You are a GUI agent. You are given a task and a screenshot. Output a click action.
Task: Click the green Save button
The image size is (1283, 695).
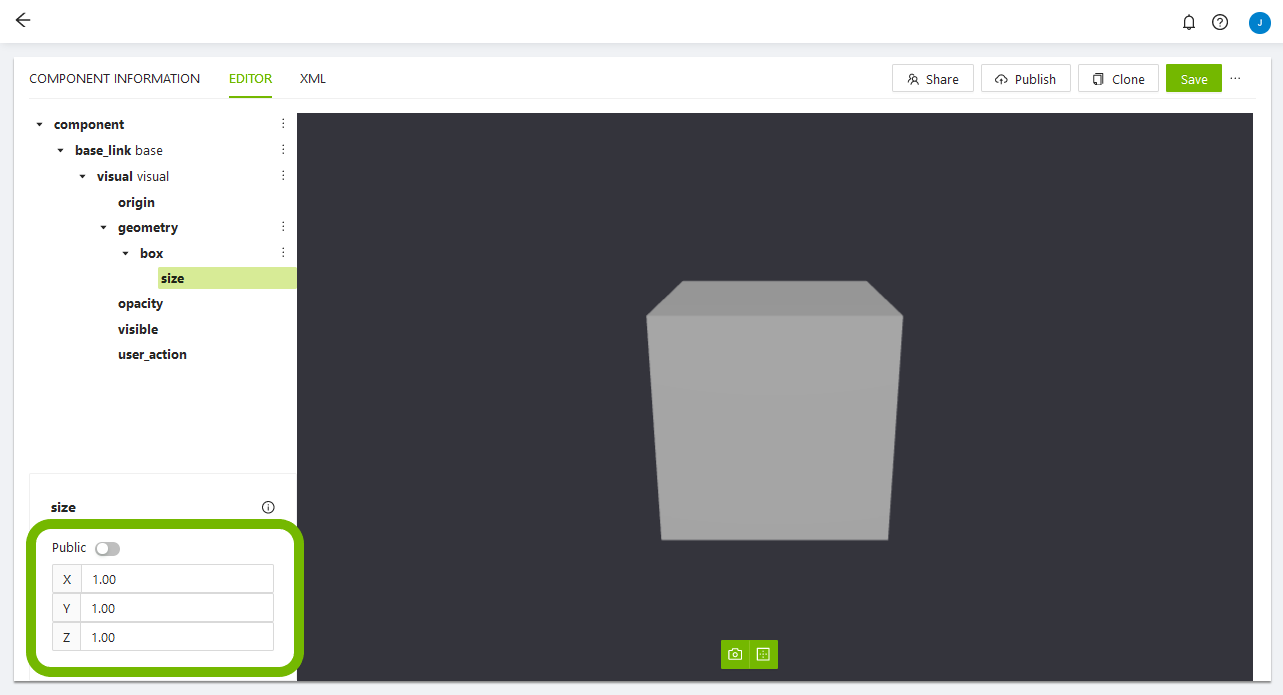click(1193, 79)
